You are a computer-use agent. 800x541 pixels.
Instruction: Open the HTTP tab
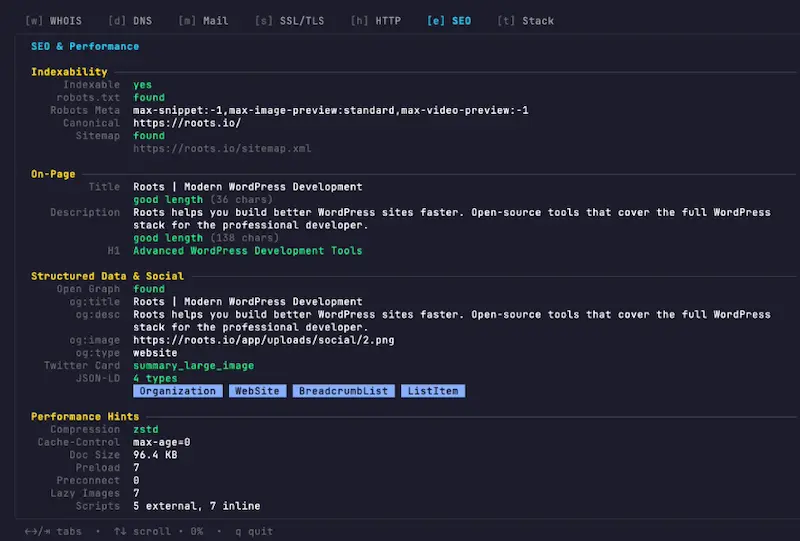[375, 20]
